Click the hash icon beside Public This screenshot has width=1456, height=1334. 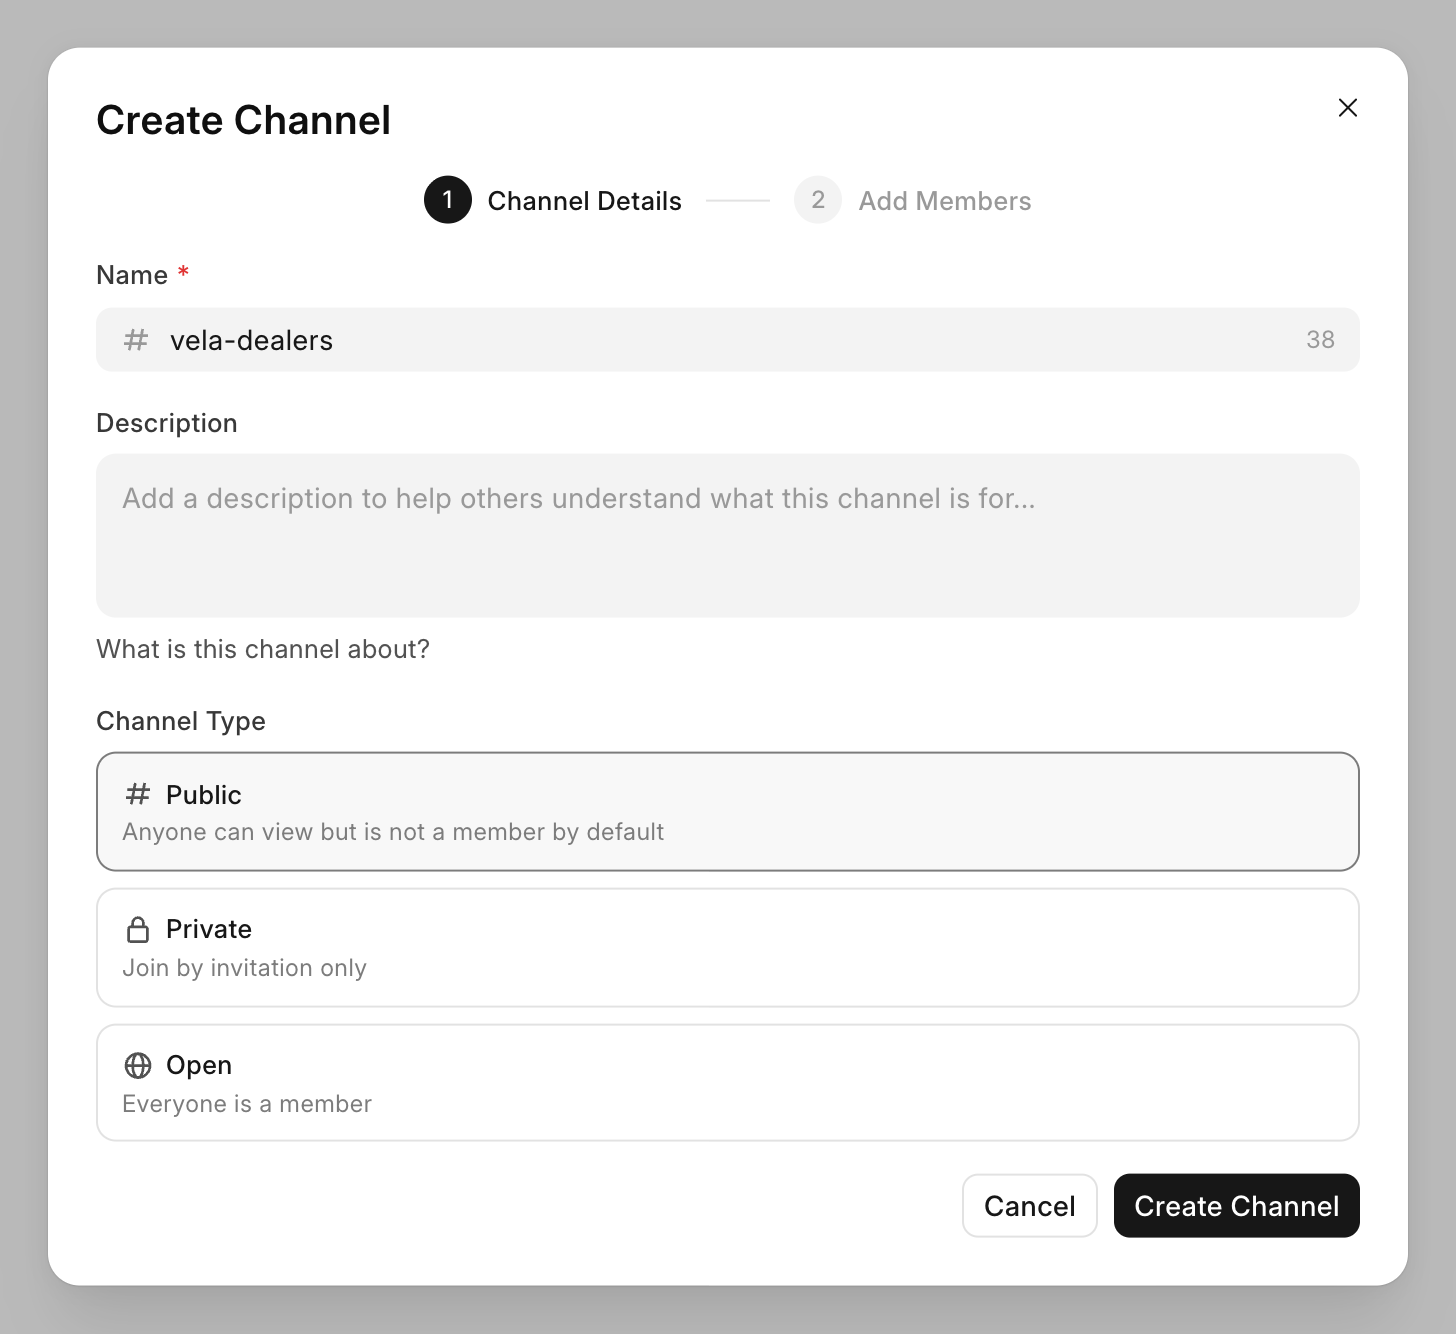(138, 794)
